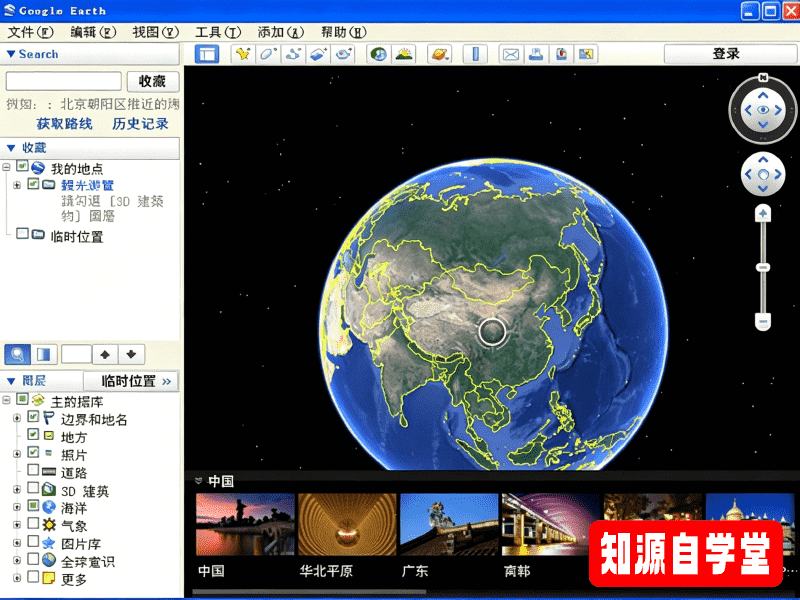Click 历史记录 history link
This screenshot has width=800, height=600.
pyautogui.click(x=140, y=123)
